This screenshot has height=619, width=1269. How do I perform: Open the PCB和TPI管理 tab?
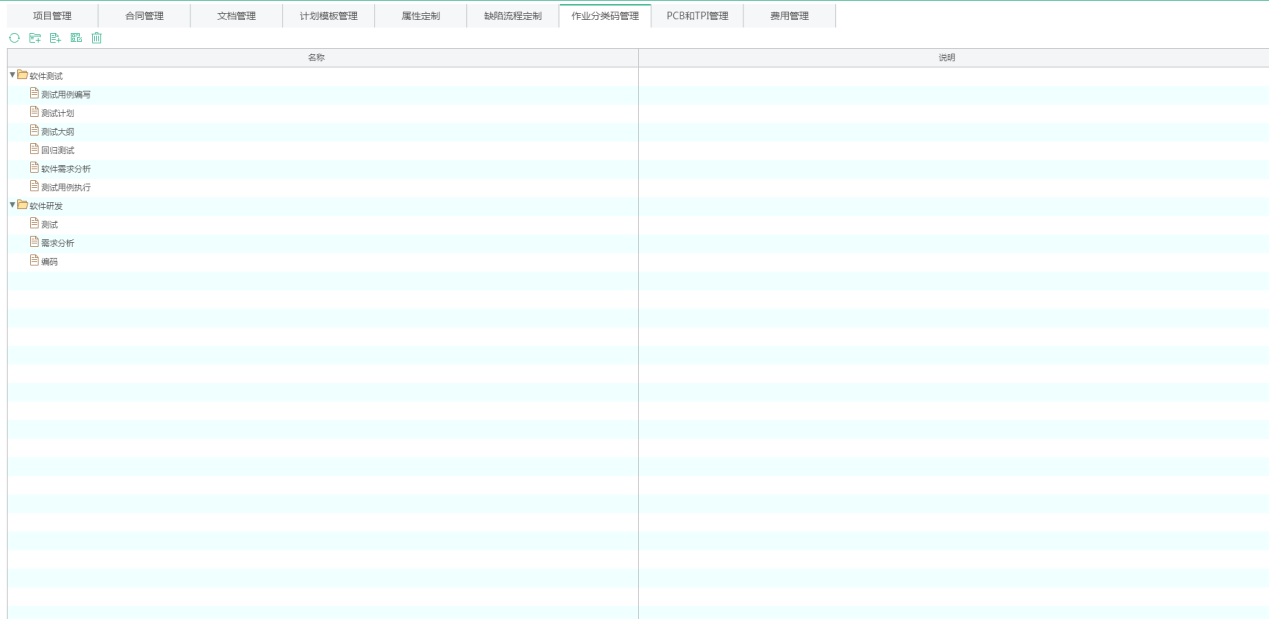tap(697, 16)
